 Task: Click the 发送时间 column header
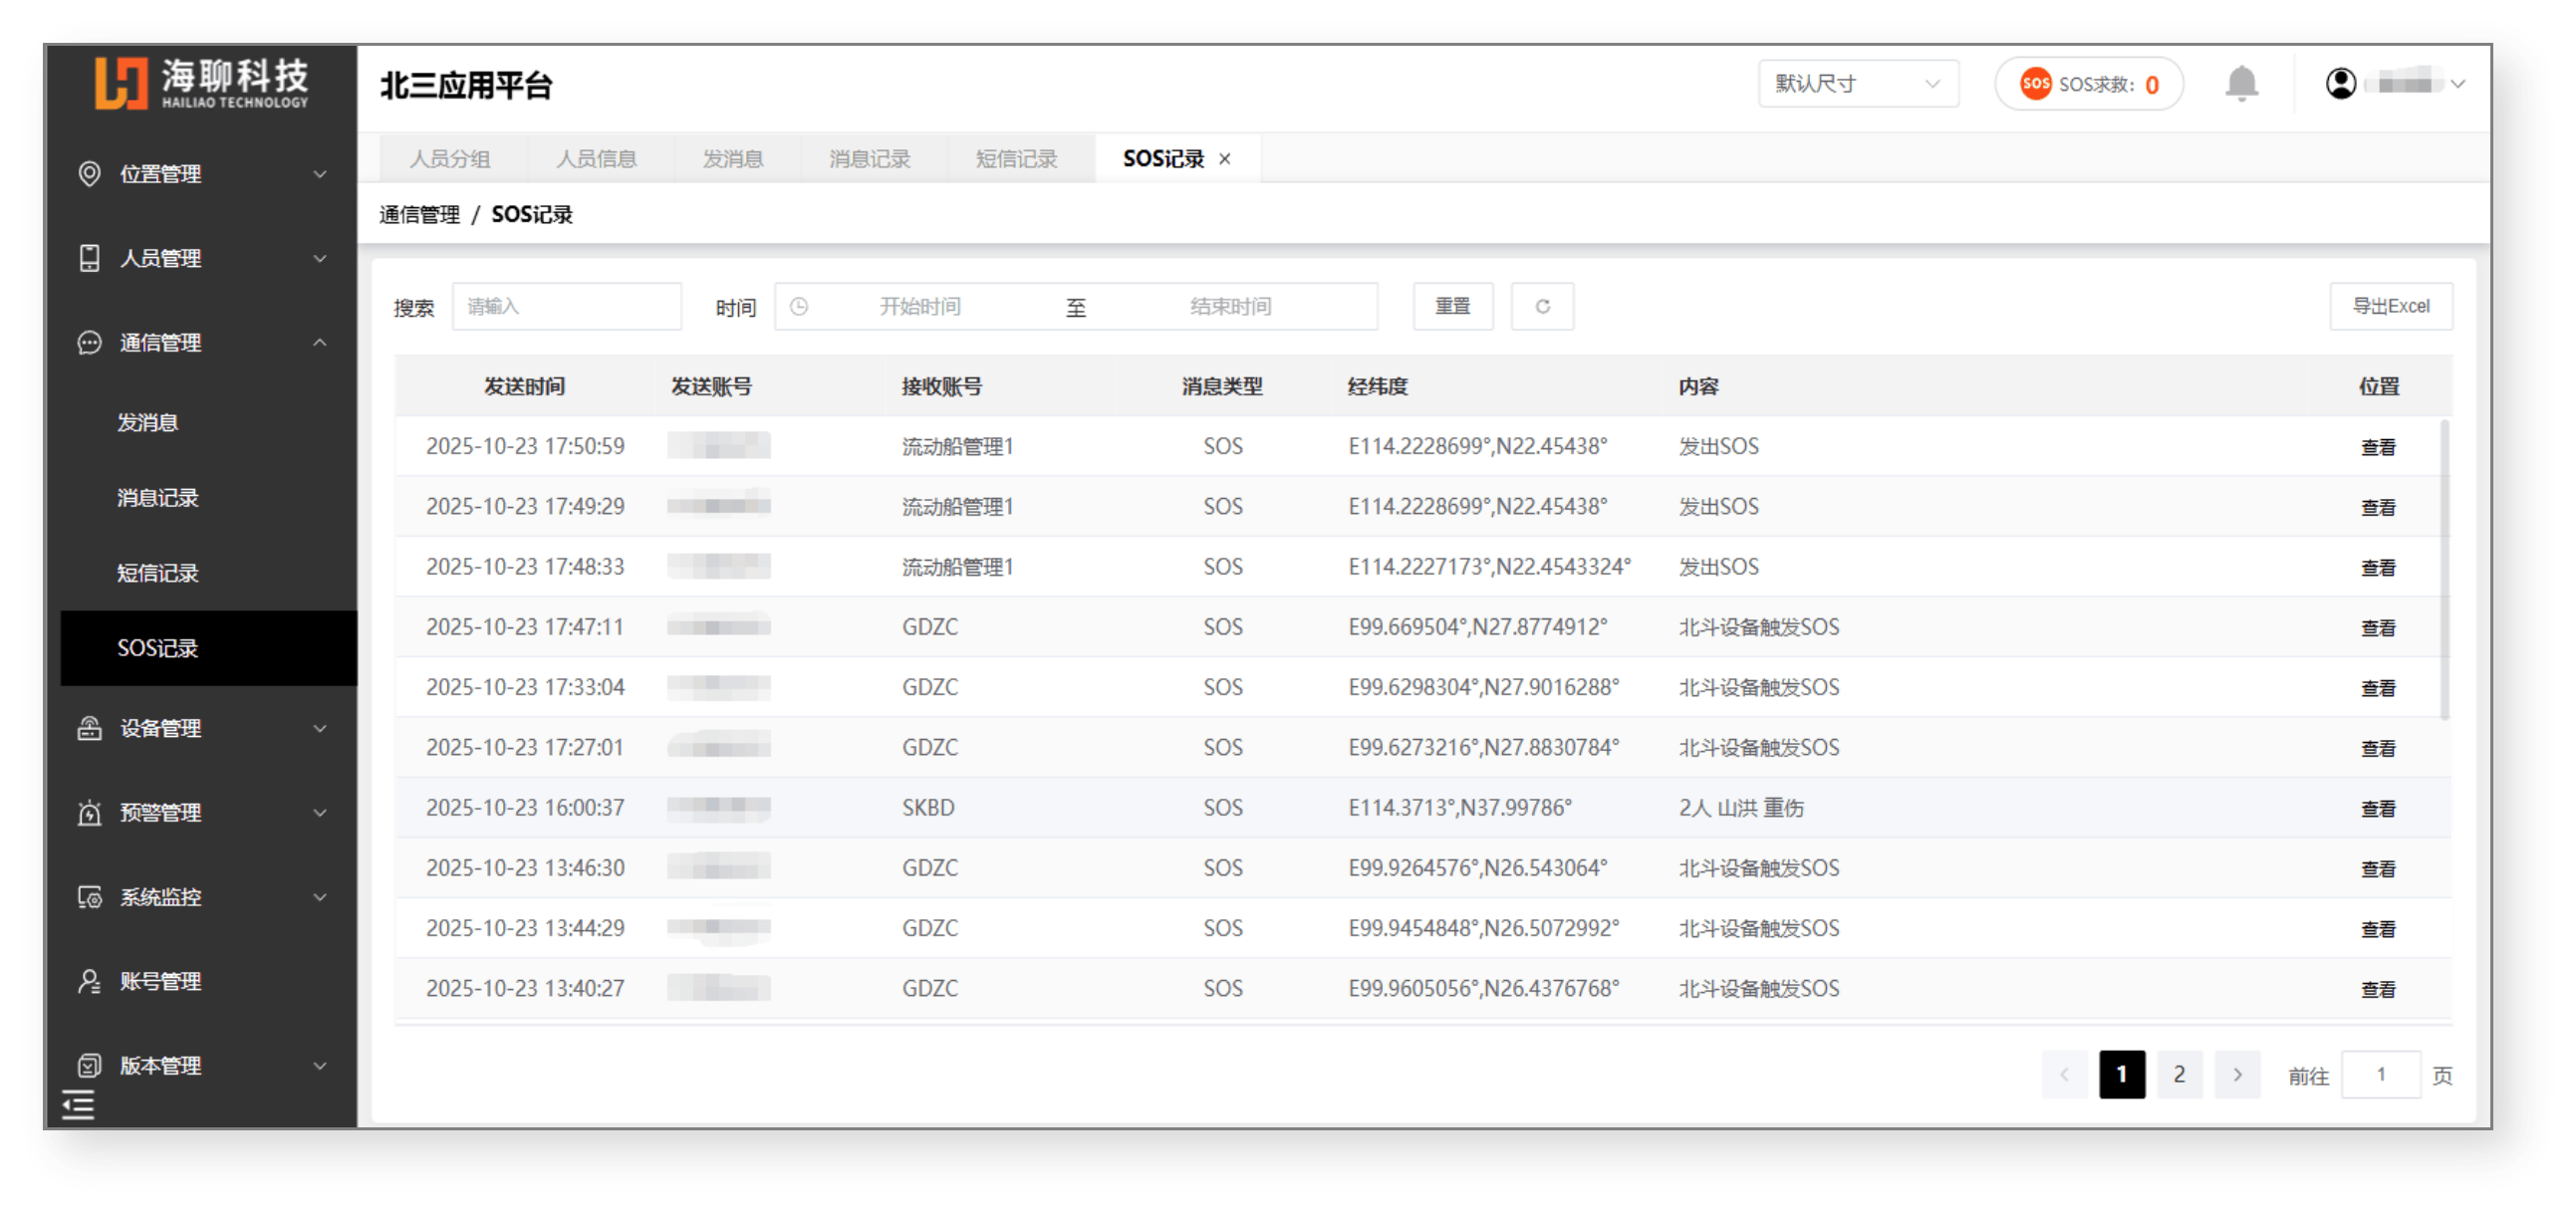pos(524,387)
